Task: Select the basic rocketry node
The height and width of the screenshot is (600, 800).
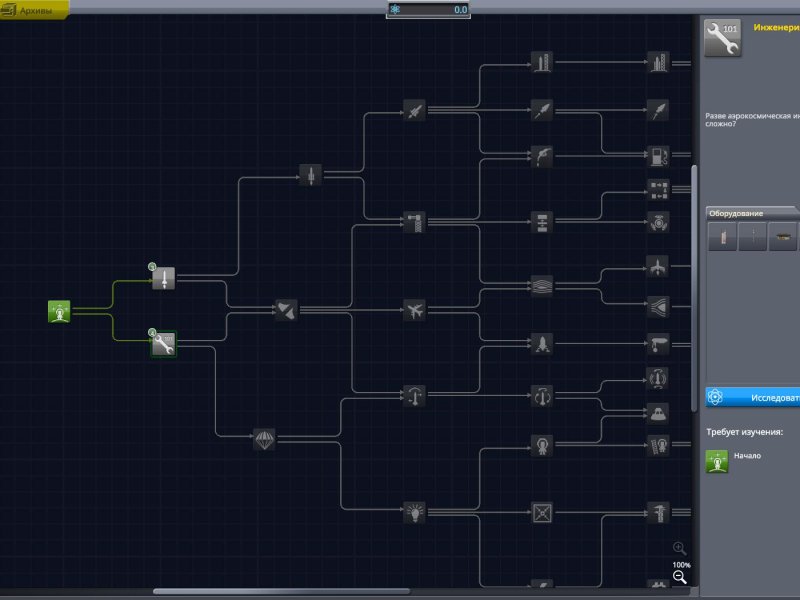Action: click(164, 279)
